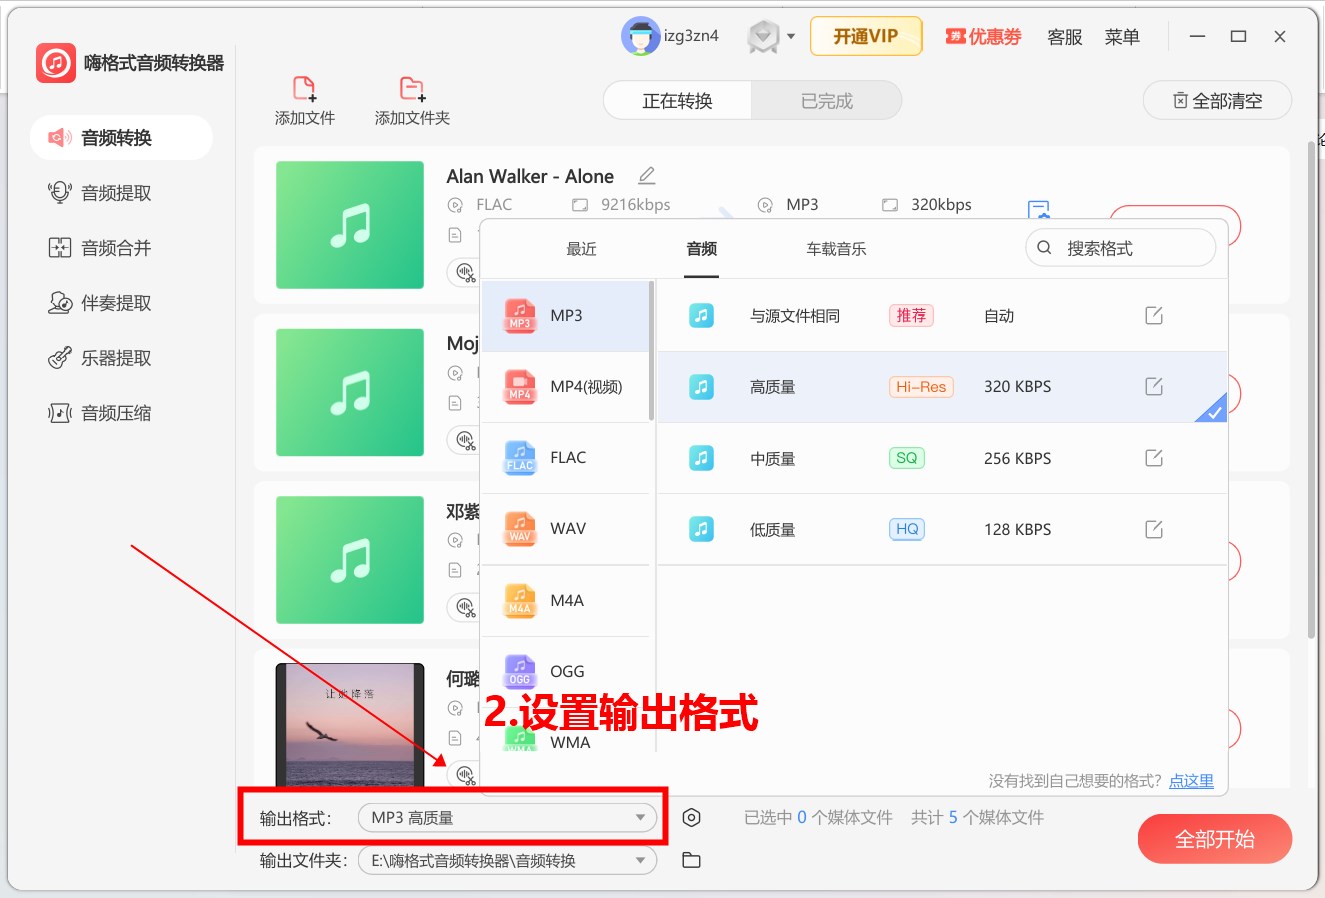Open the 输出文件夹 path dropdown

507,860
